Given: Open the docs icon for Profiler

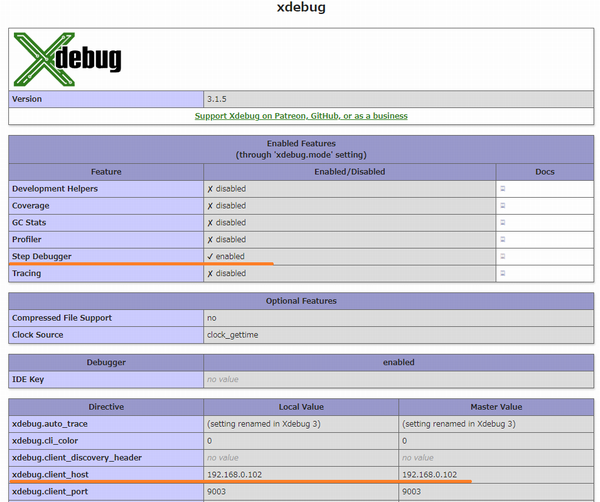Looking at the screenshot, I should [503, 239].
